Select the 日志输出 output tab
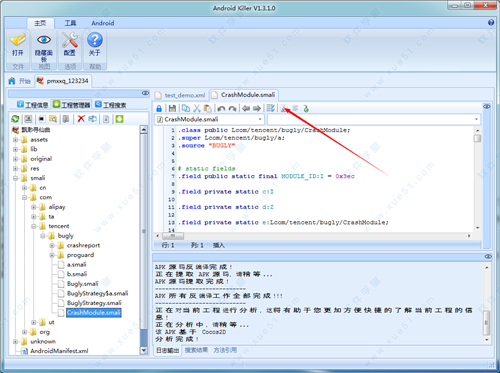The width and height of the screenshot is (500, 373). click(168, 350)
